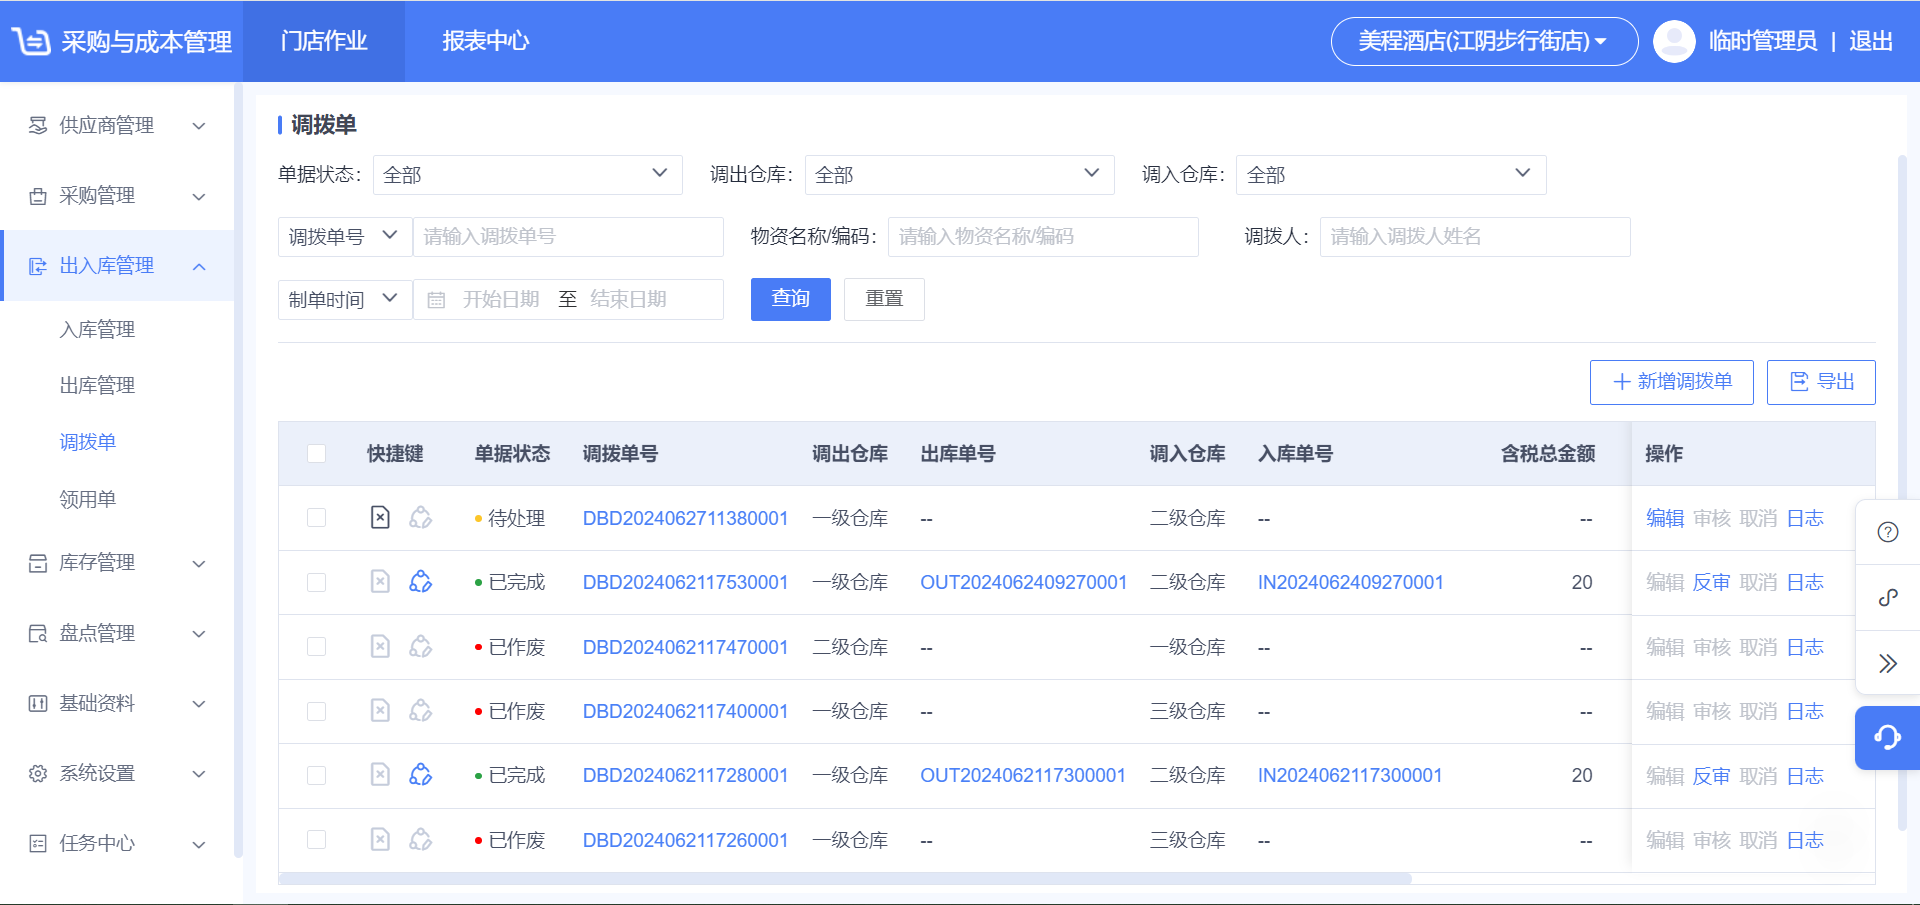Viewport: 1920px width, 905px height.
Task: Click document shortcut icon for DBD2024062117400001
Action: 380,710
